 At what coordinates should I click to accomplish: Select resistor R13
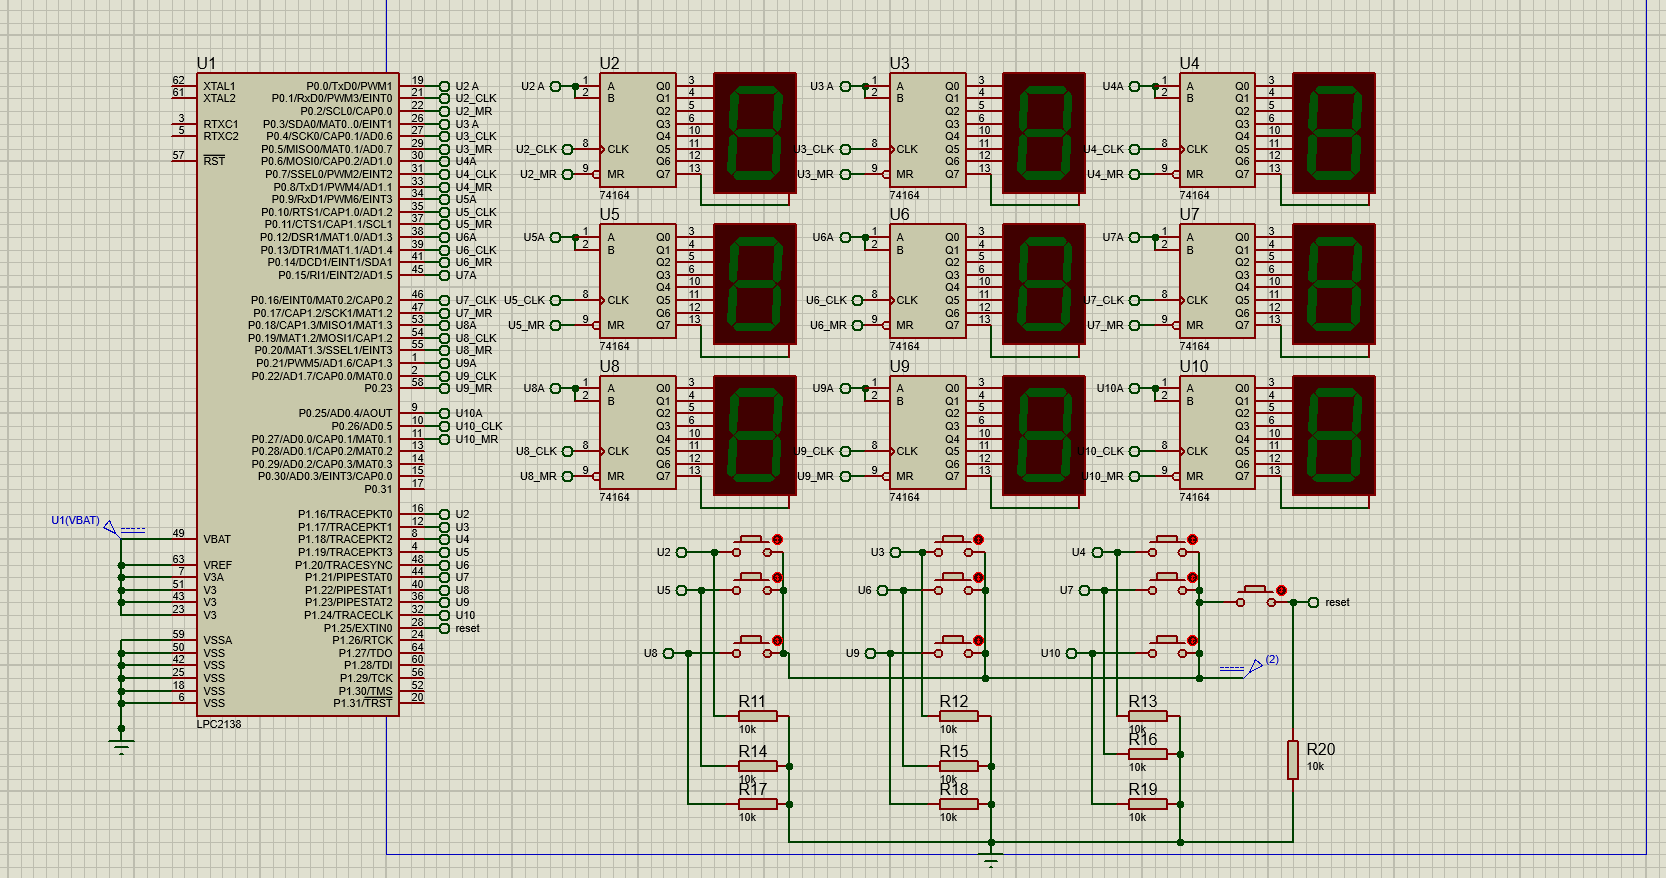[x=1147, y=716]
